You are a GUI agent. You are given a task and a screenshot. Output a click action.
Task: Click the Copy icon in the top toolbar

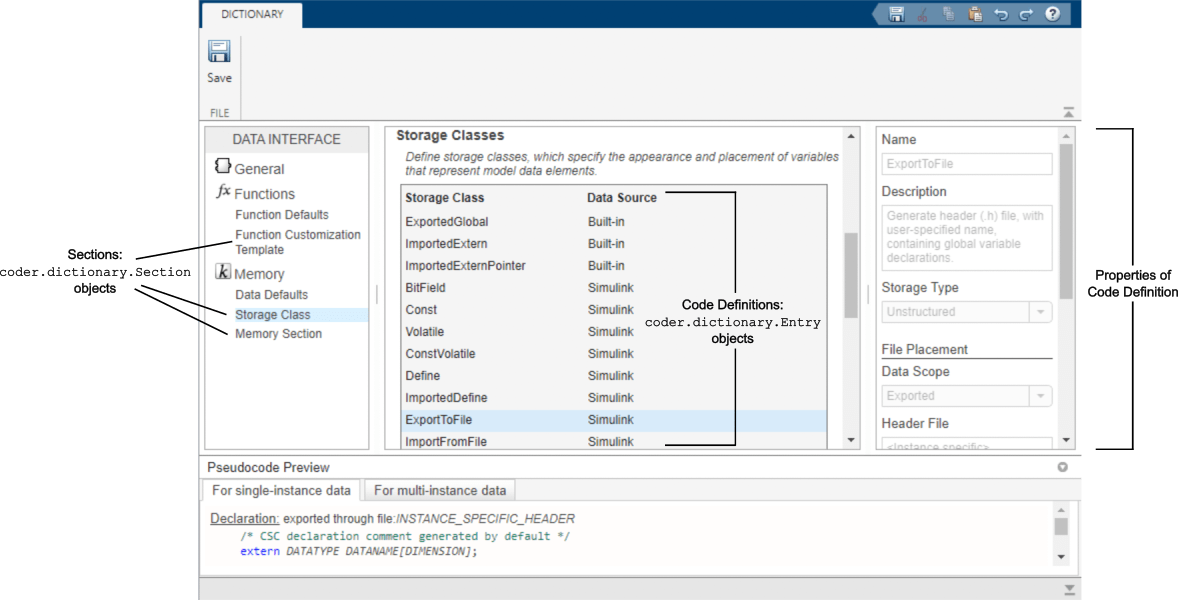(948, 14)
